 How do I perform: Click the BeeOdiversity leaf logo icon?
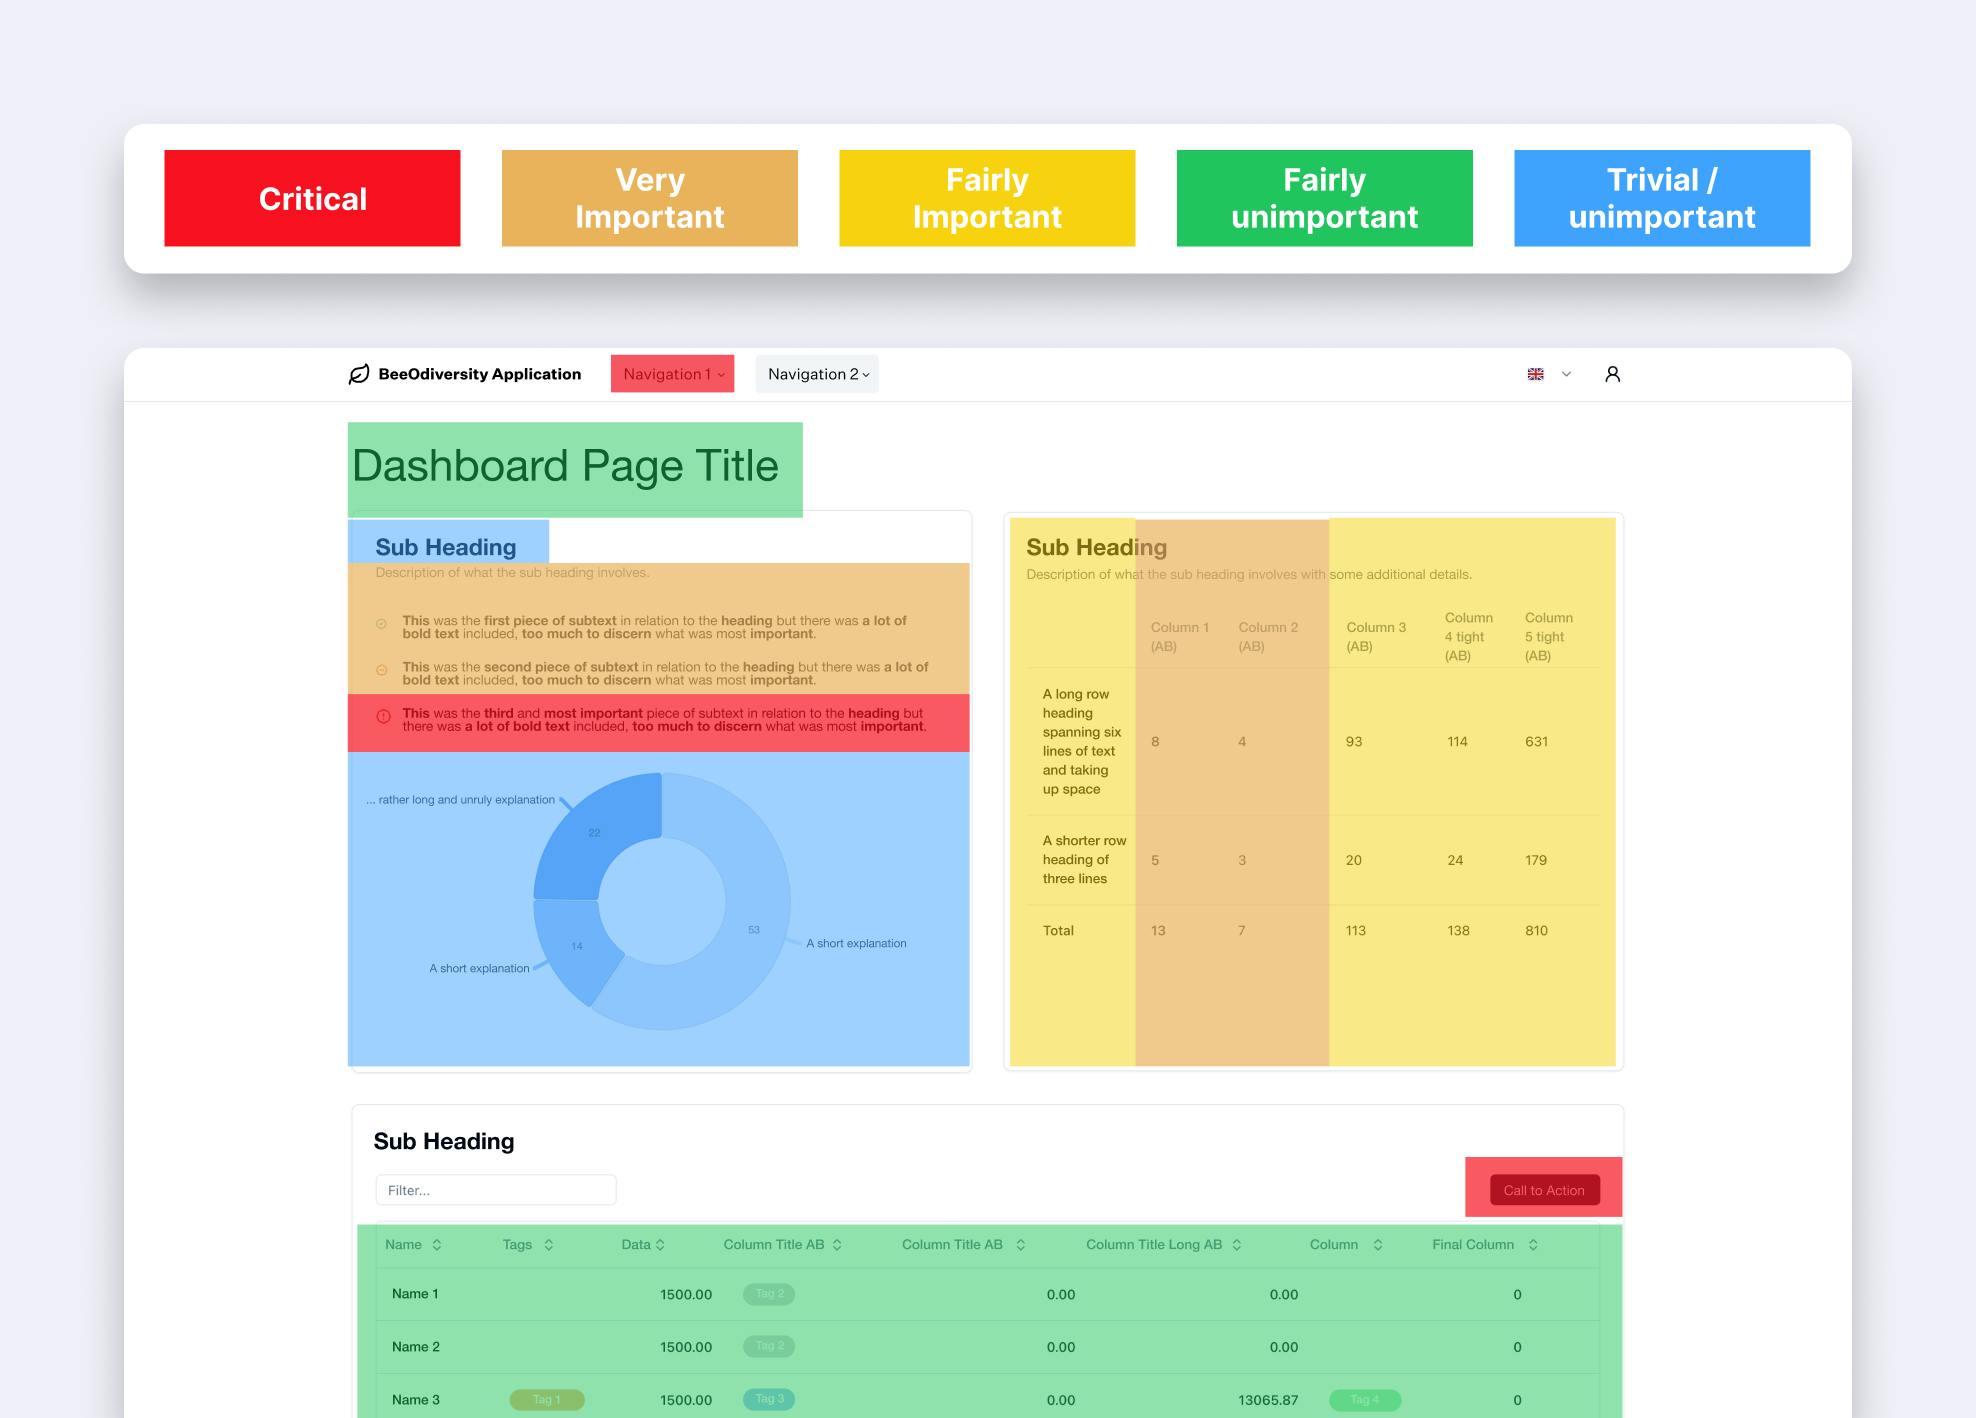click(x=359, y=374)
